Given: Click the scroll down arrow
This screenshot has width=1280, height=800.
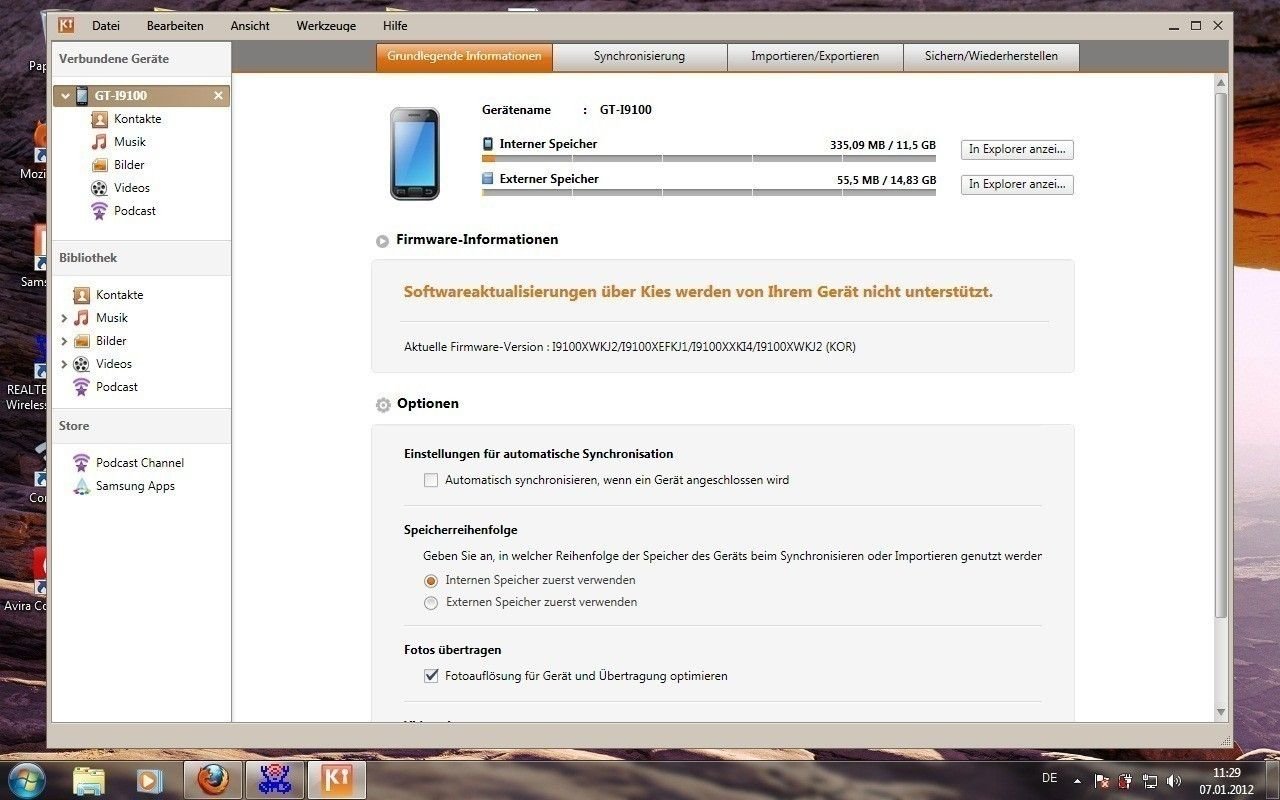Looking at the screenshot, I should click(x=1221, y=712).
